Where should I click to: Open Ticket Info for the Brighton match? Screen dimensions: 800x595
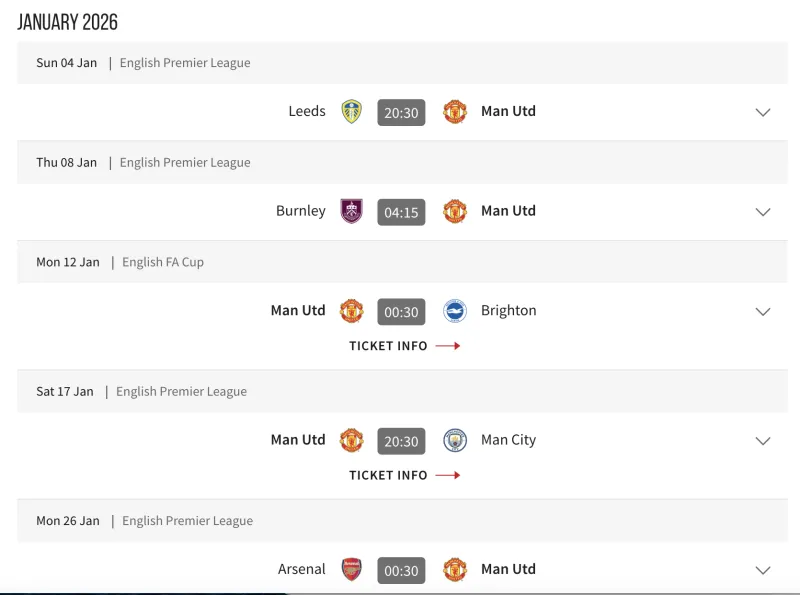(x=404, y=346)
